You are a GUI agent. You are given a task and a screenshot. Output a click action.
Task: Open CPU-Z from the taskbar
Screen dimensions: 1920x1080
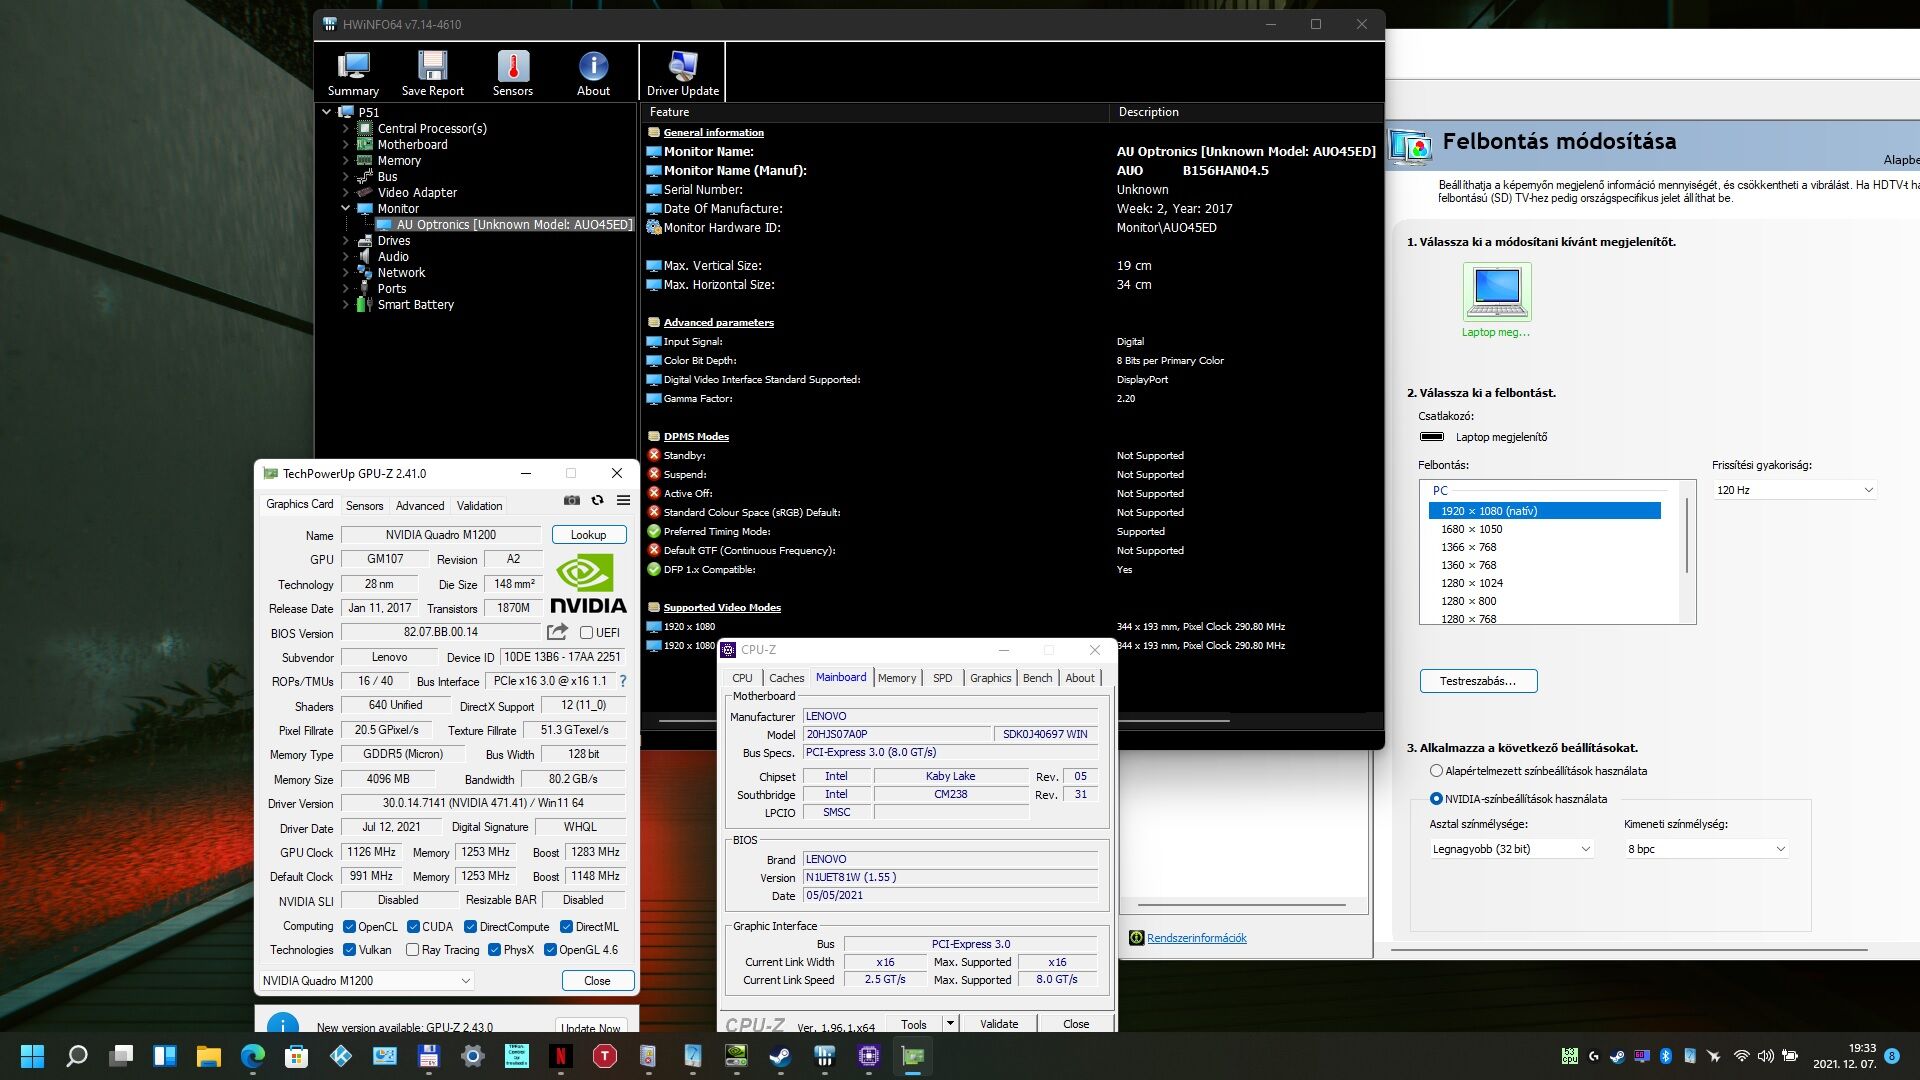[x=868, y=1056]
